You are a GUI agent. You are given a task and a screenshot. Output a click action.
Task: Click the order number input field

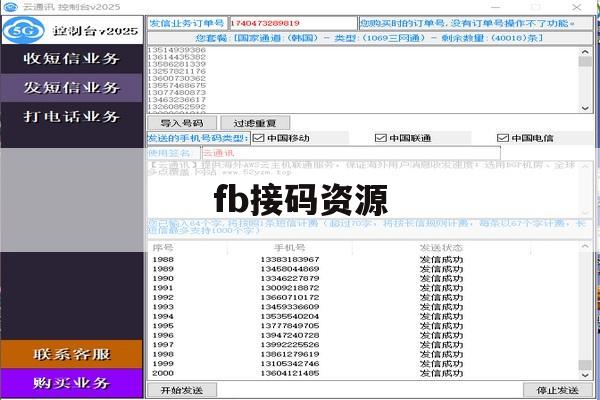click(293, 23)
